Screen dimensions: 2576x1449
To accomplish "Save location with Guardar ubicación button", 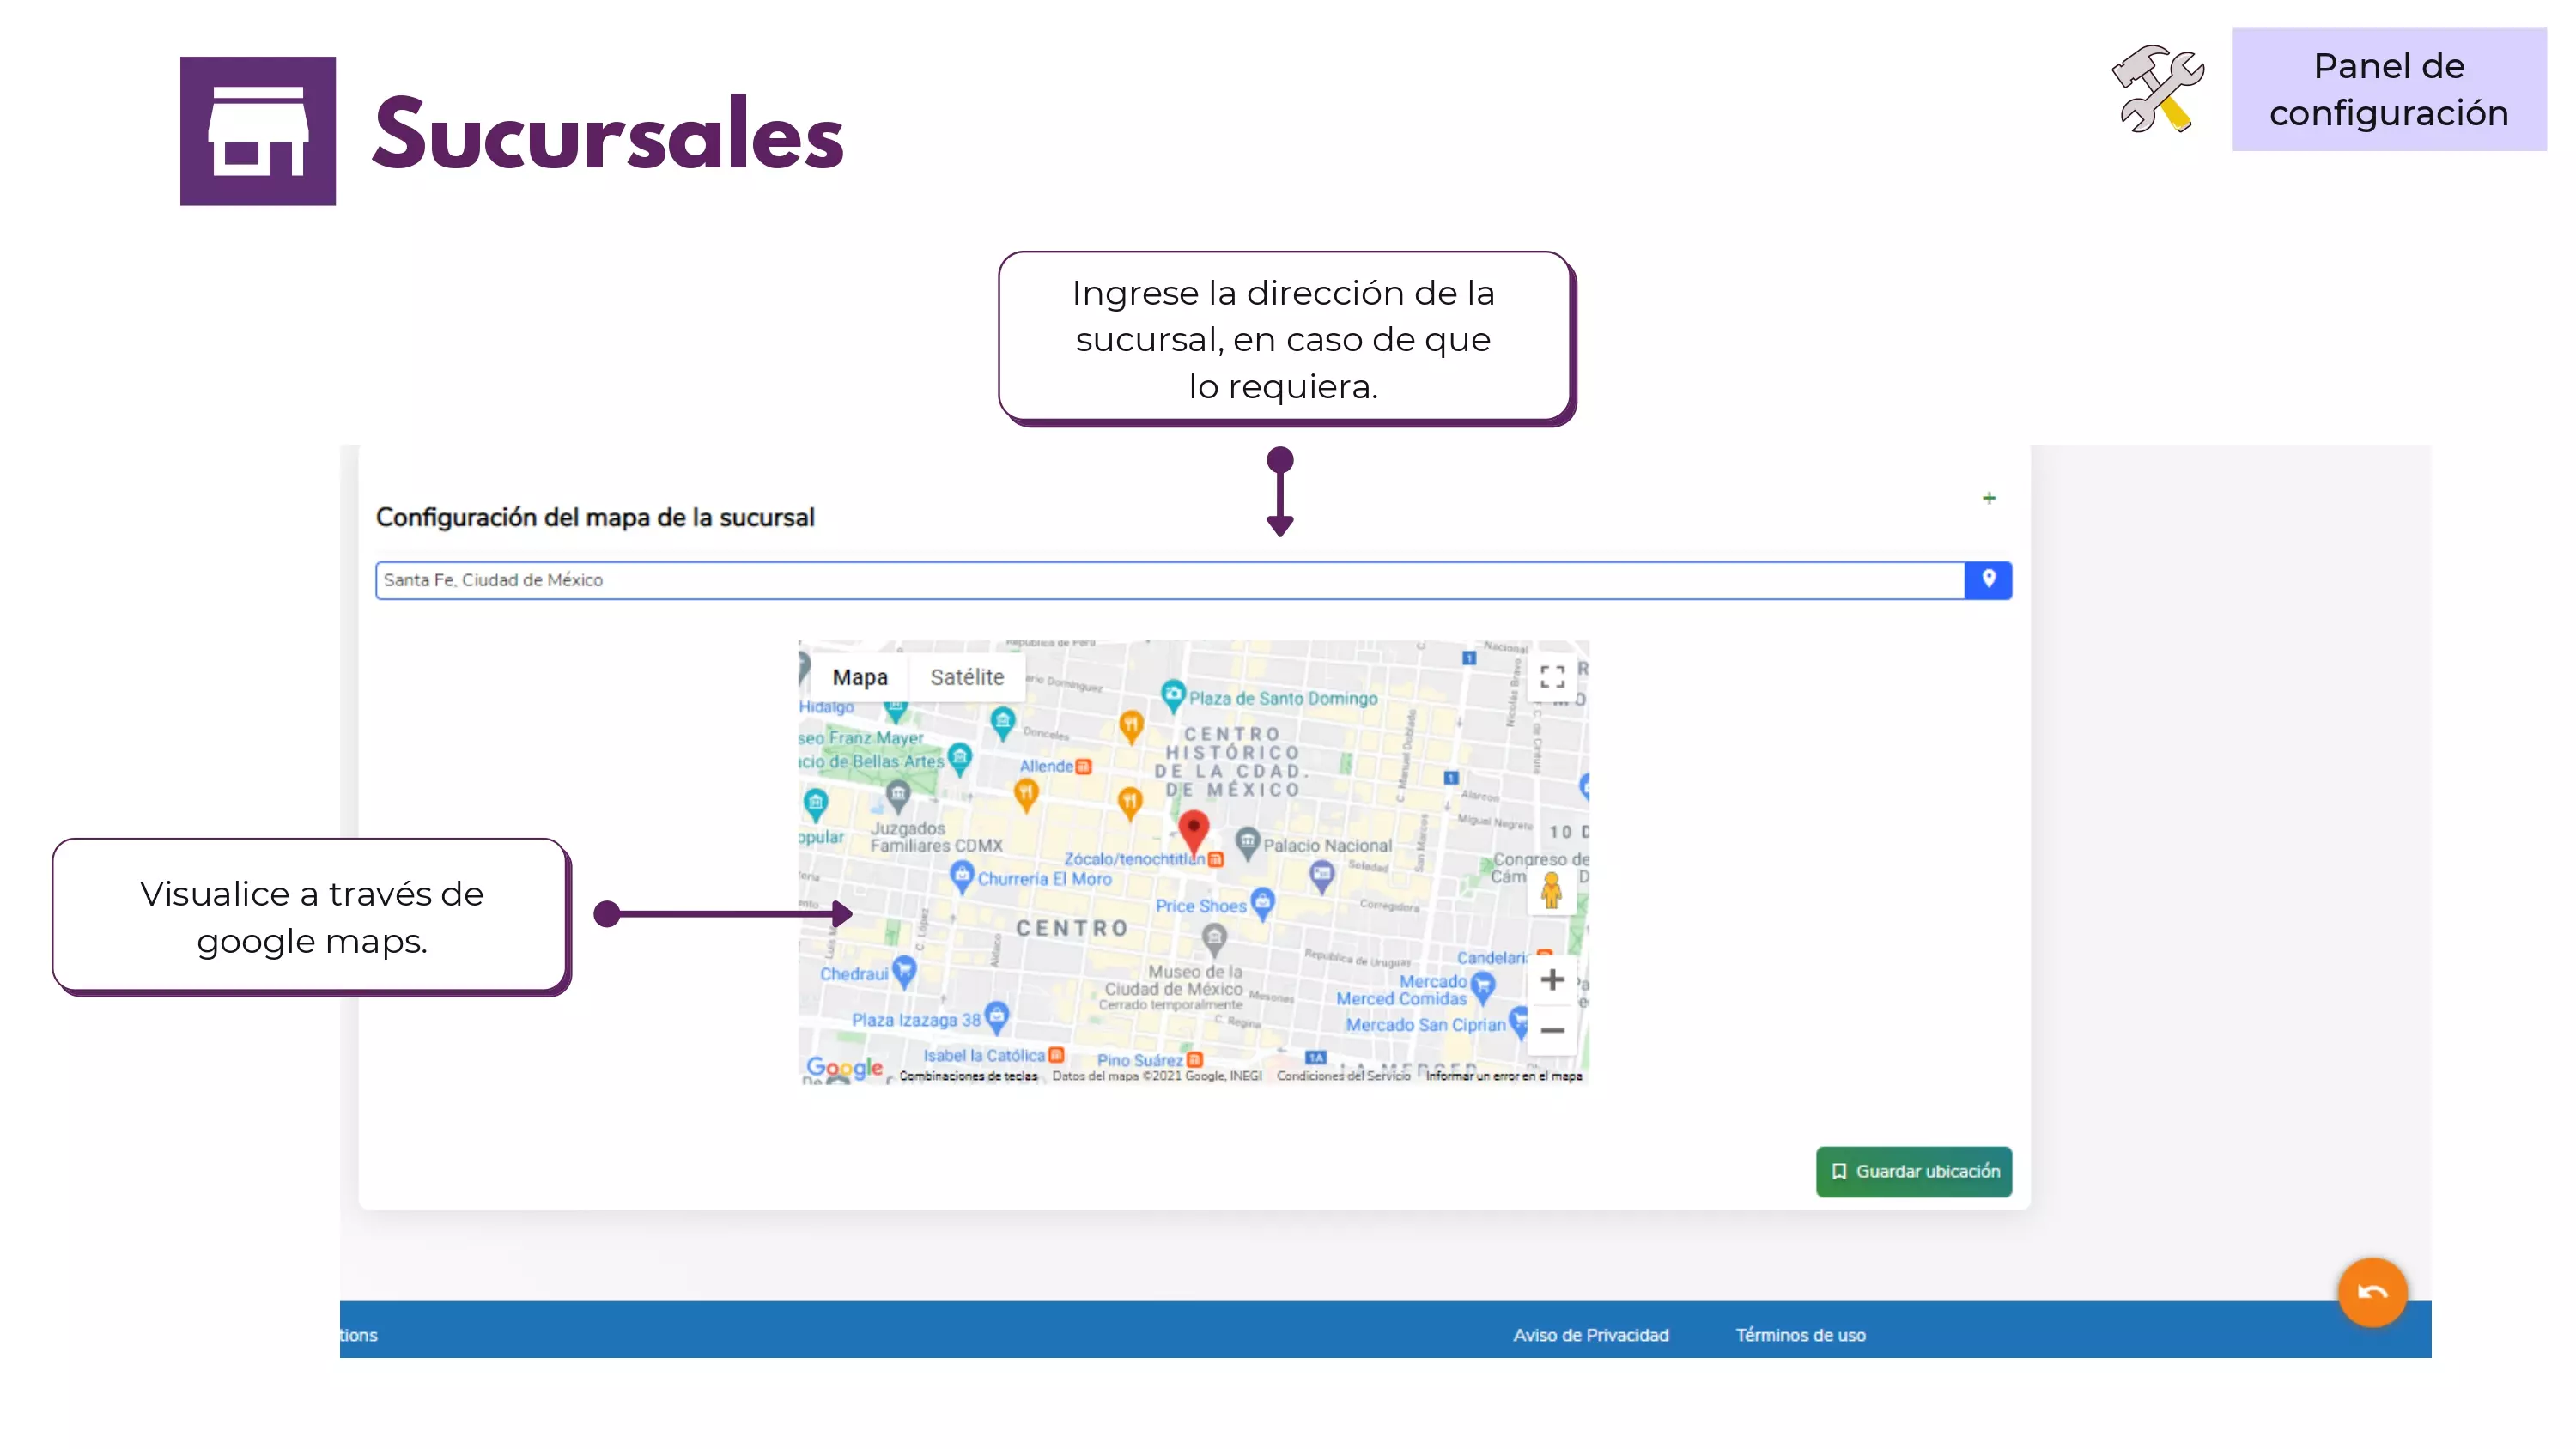I will click(x=1914, y=1171).
